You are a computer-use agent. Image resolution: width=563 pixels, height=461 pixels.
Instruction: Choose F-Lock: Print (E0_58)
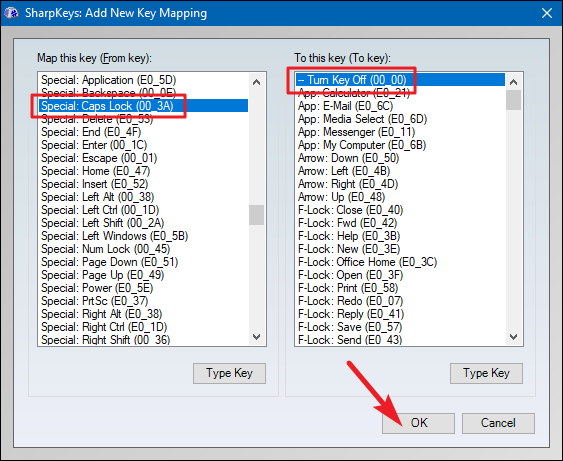[400, 288]
